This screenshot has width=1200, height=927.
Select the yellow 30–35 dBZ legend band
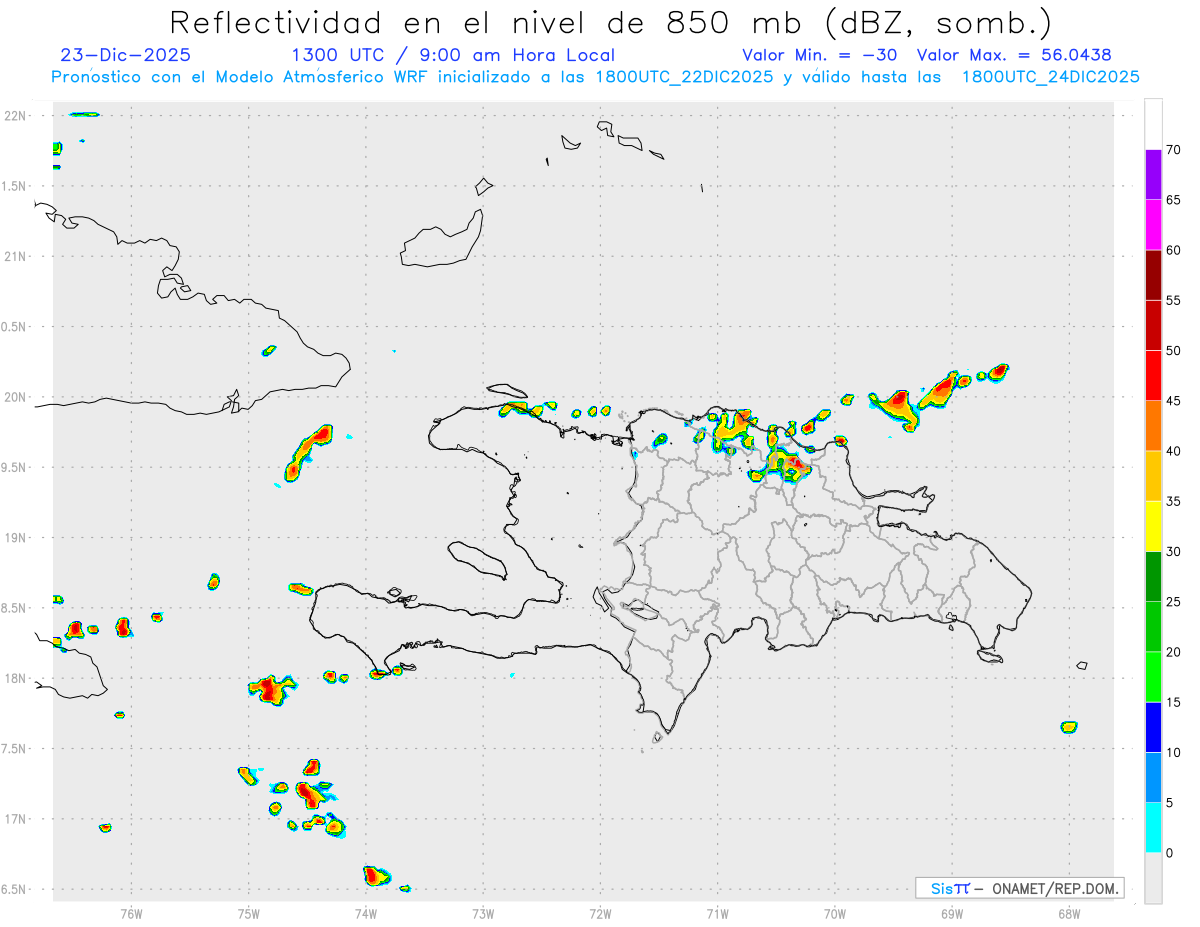click(x=1153, y=526)
